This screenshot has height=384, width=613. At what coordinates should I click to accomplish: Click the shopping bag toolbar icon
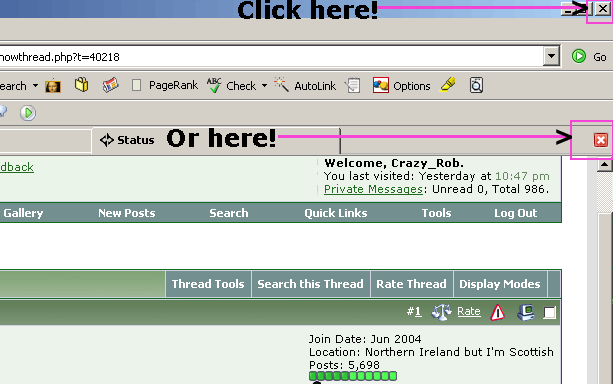coord(81,85)
